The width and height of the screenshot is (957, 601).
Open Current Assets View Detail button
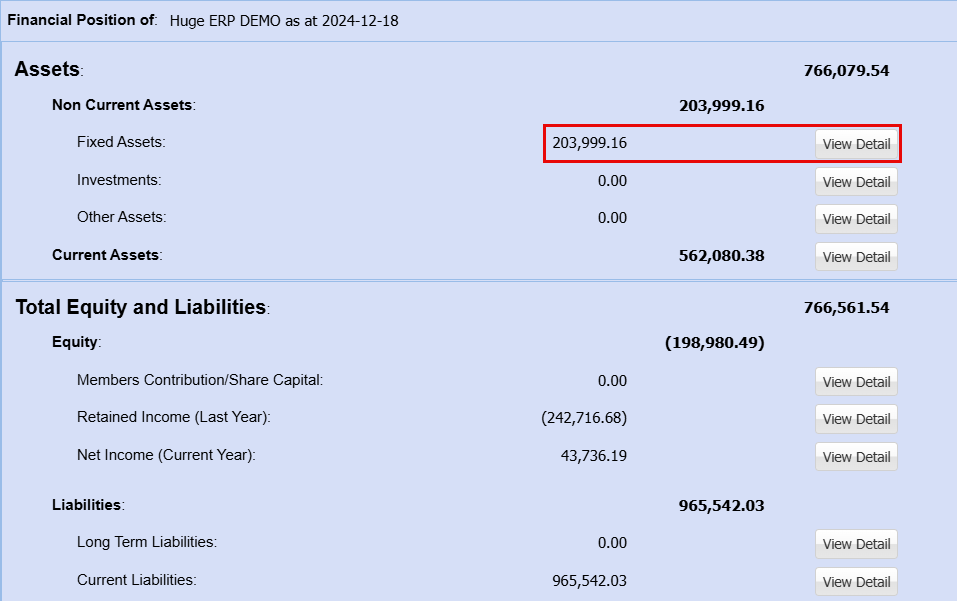[856, 257]
